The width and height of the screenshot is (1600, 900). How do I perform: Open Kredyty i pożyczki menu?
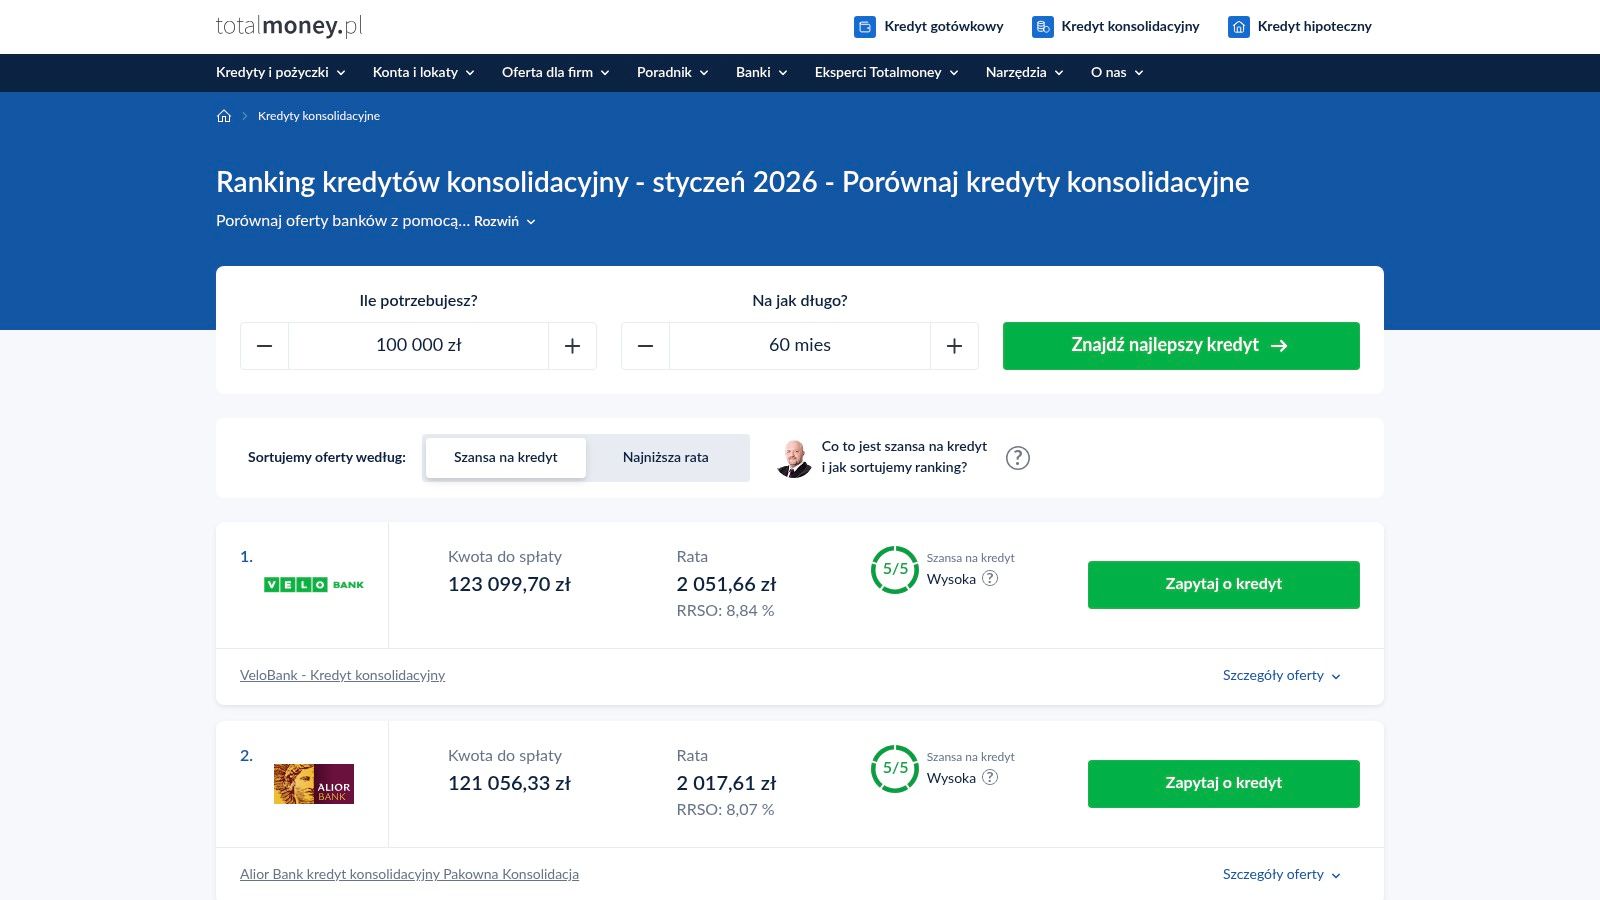281,72
